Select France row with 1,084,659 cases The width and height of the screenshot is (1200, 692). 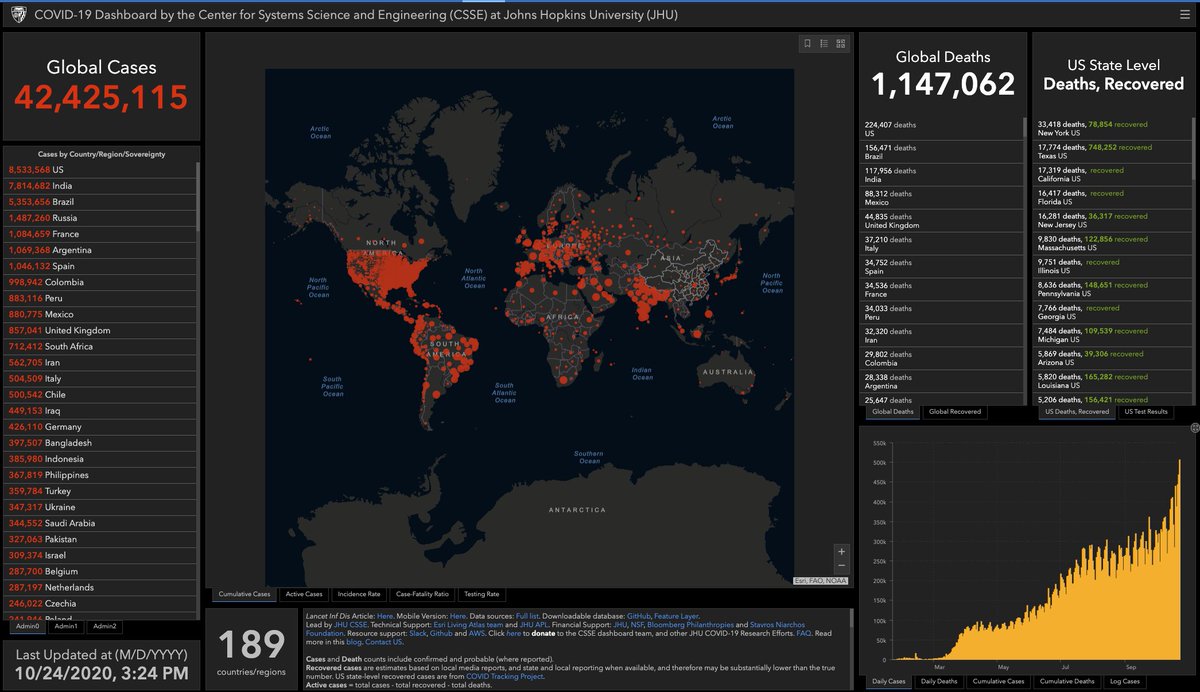(100, 234)
